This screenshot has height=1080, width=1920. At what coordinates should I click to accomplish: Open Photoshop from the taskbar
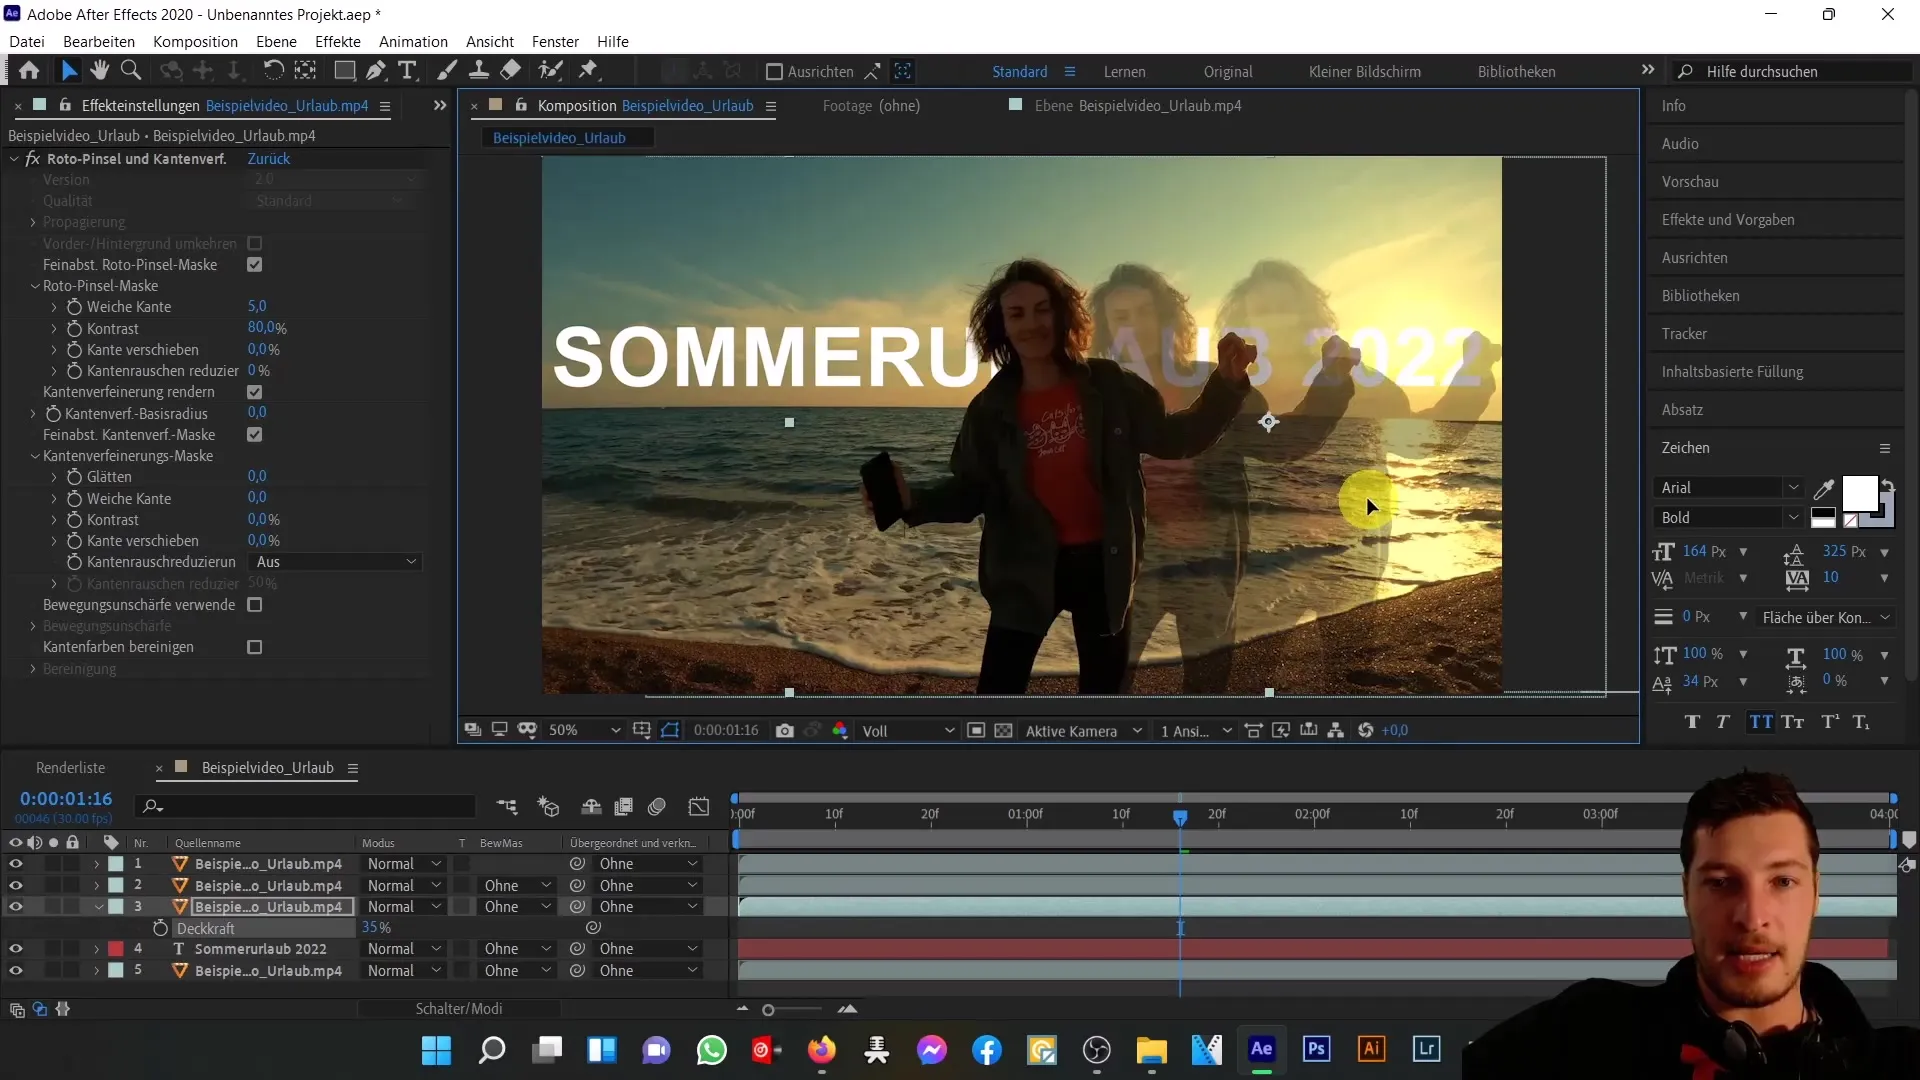[1316, 1049]
